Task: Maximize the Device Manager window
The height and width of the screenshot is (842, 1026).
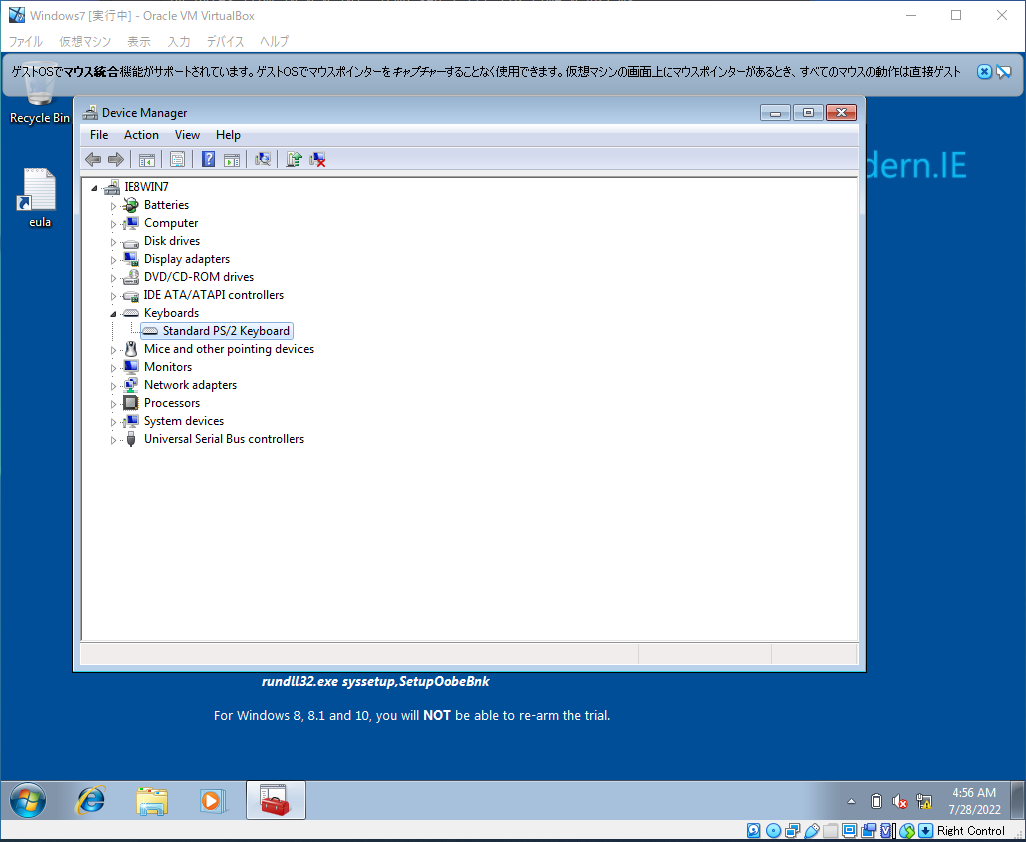Action: click(x=808, y=113)
